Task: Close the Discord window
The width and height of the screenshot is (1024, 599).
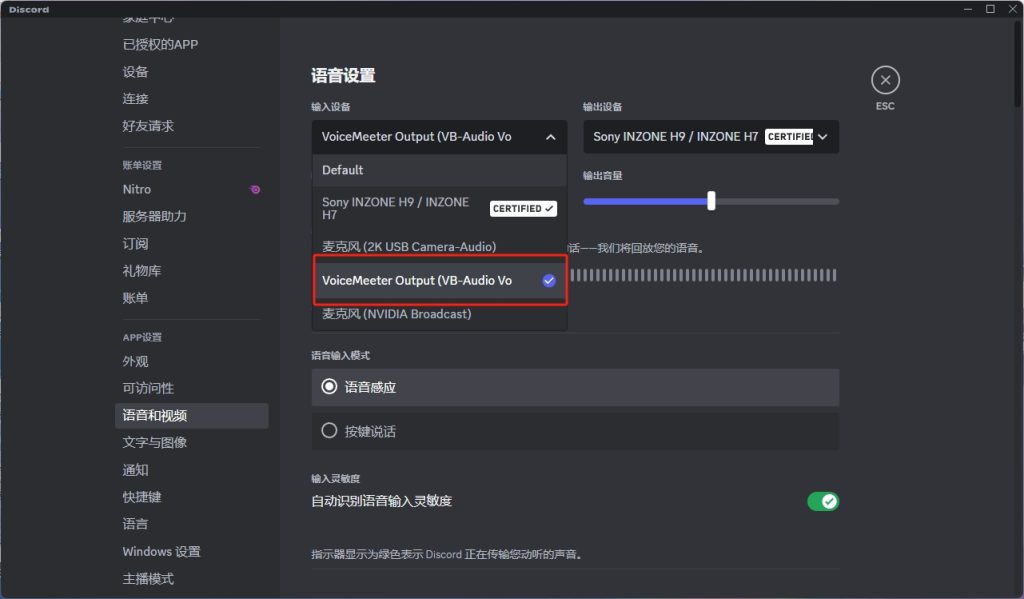Action: pyautogui.click(x=1012, y=9)
